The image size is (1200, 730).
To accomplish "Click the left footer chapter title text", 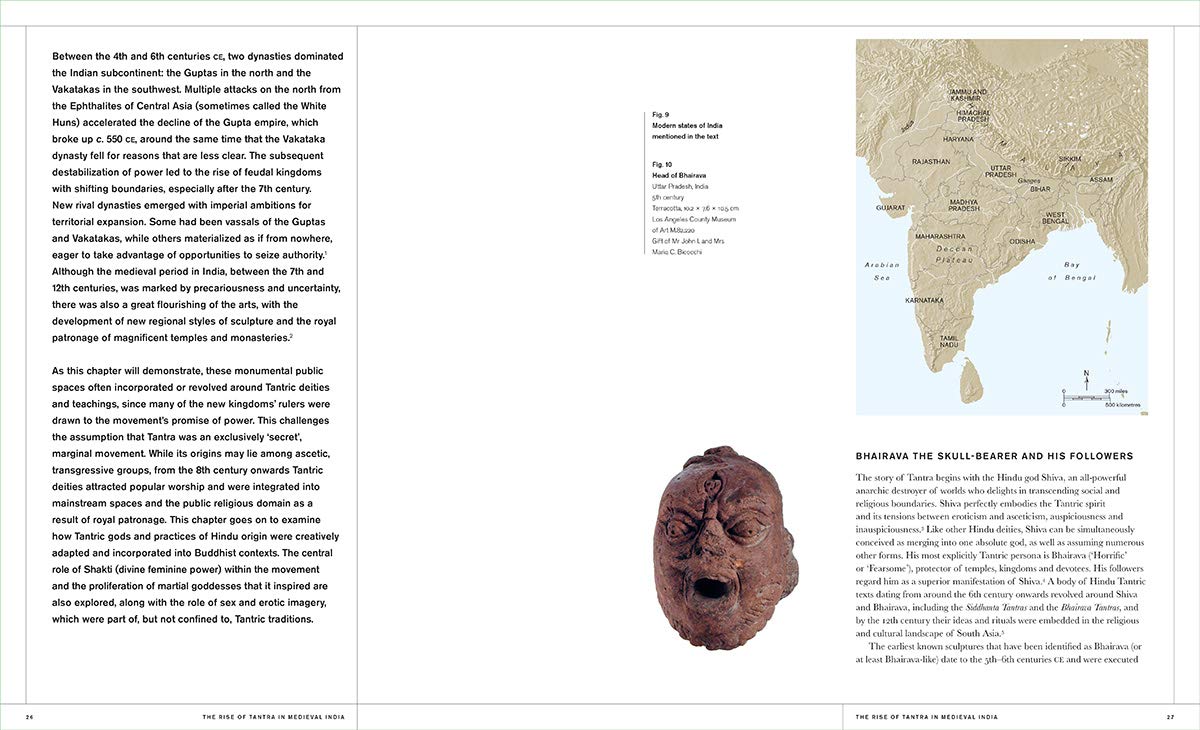I will tap(279, 717).
